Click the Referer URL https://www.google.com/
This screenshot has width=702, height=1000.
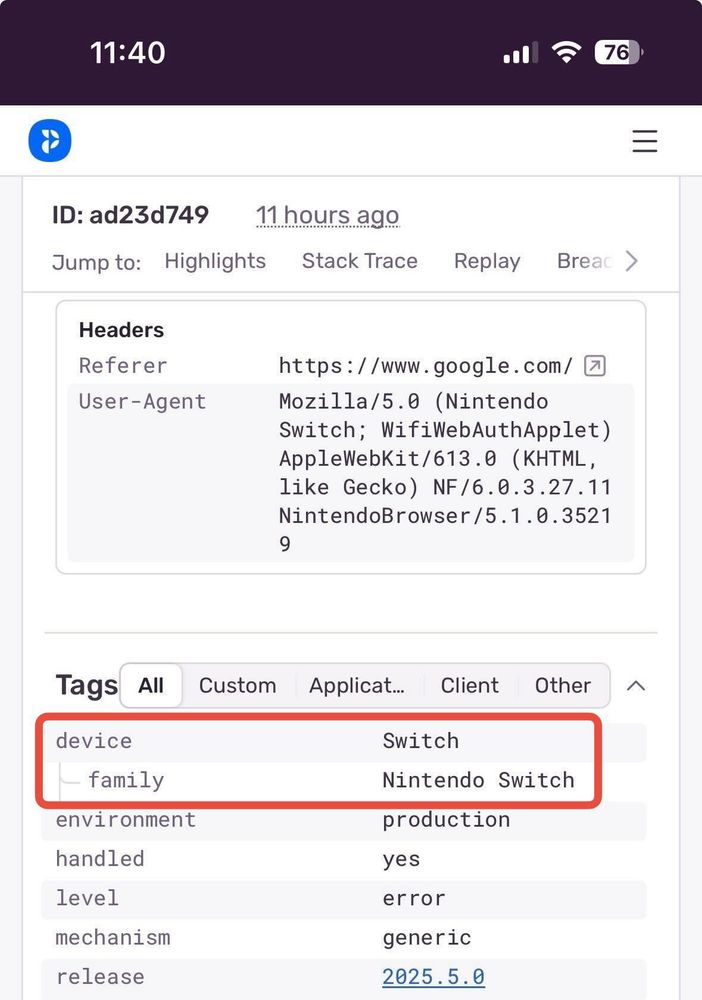(426, 366)
